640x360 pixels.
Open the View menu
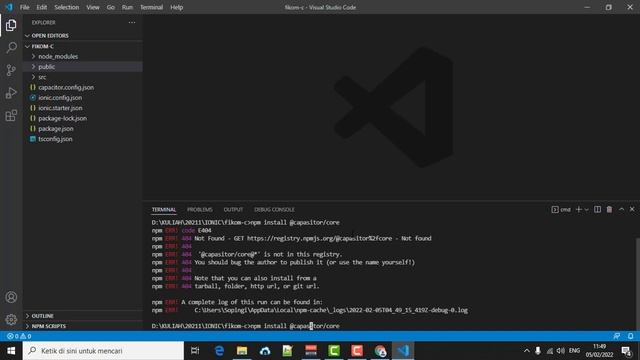(x=93, y=7)
